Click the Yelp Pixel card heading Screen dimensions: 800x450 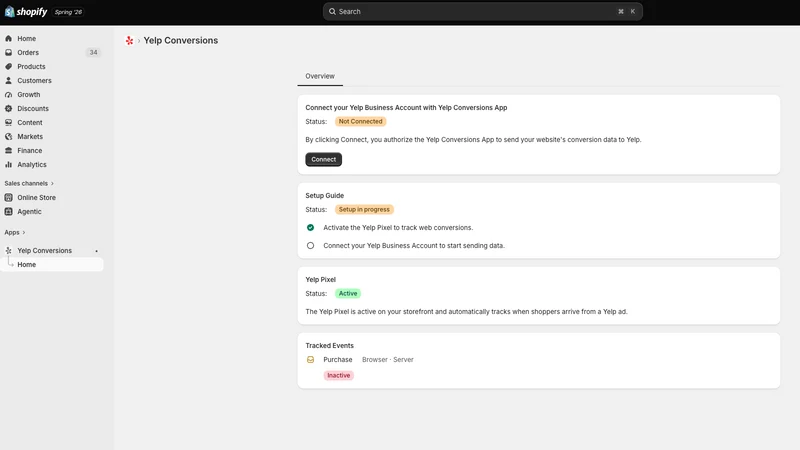(320, 280)
